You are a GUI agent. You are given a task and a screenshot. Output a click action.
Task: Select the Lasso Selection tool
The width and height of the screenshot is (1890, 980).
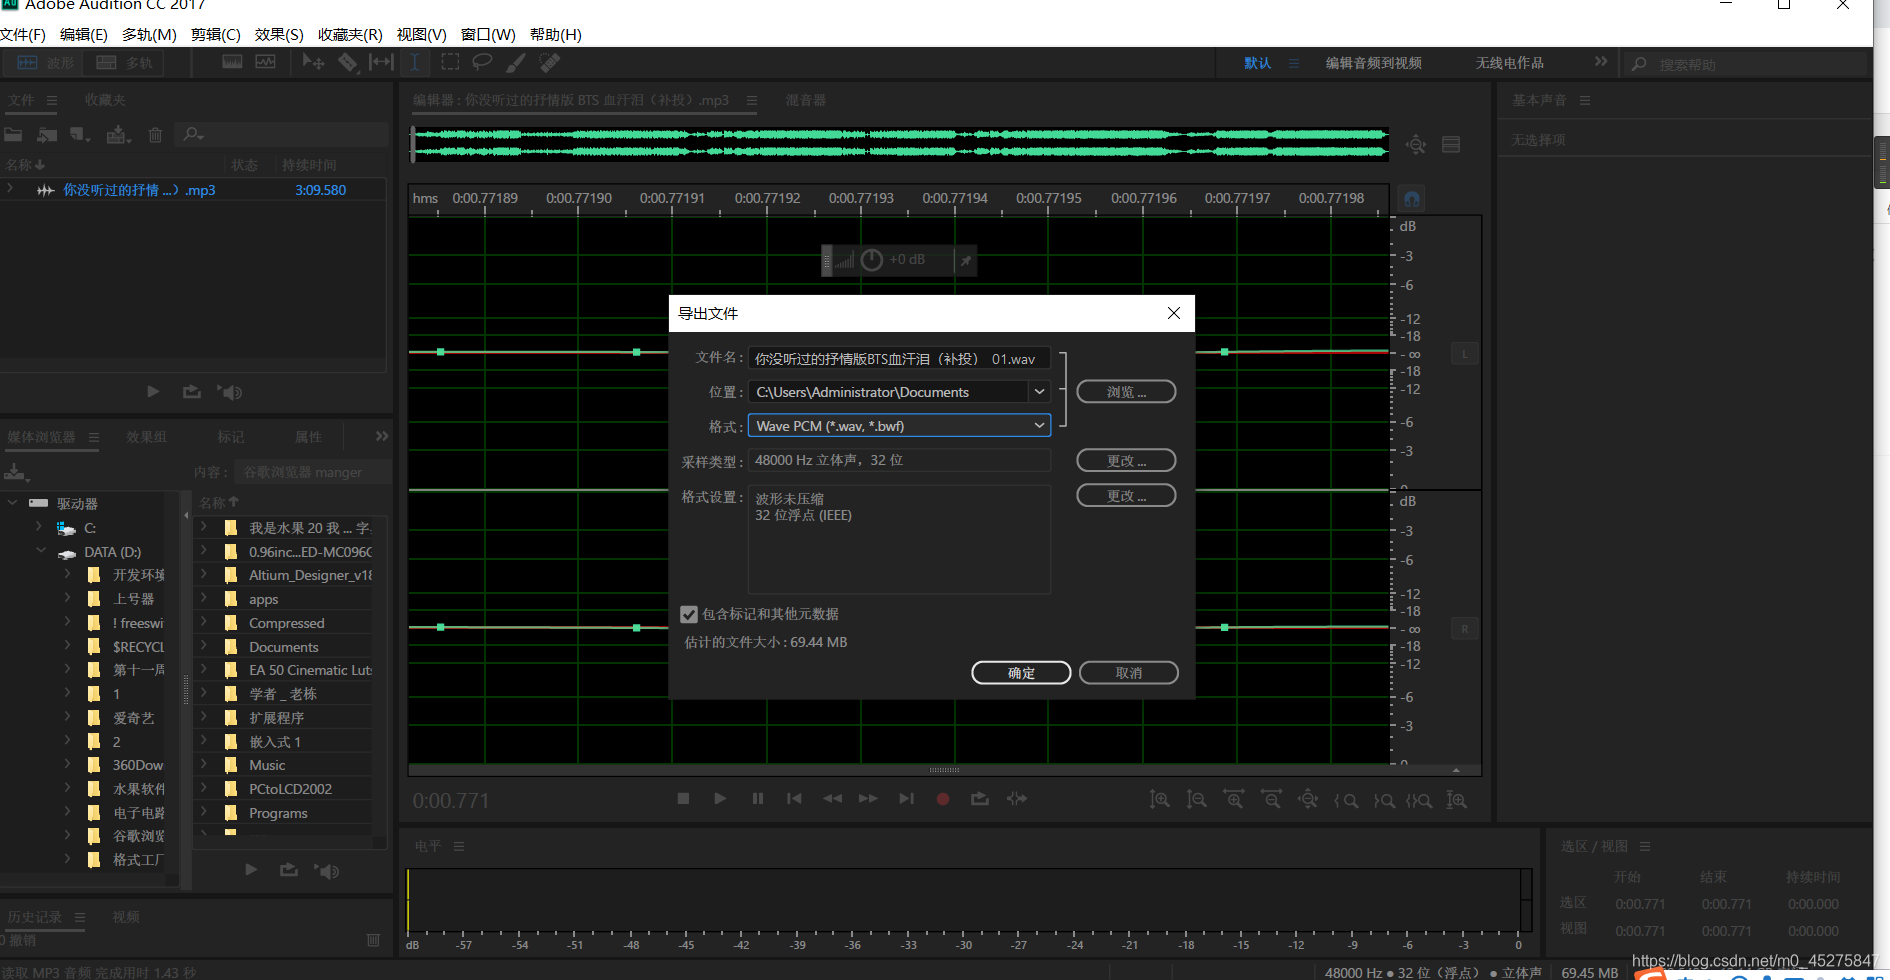point(482,62)
